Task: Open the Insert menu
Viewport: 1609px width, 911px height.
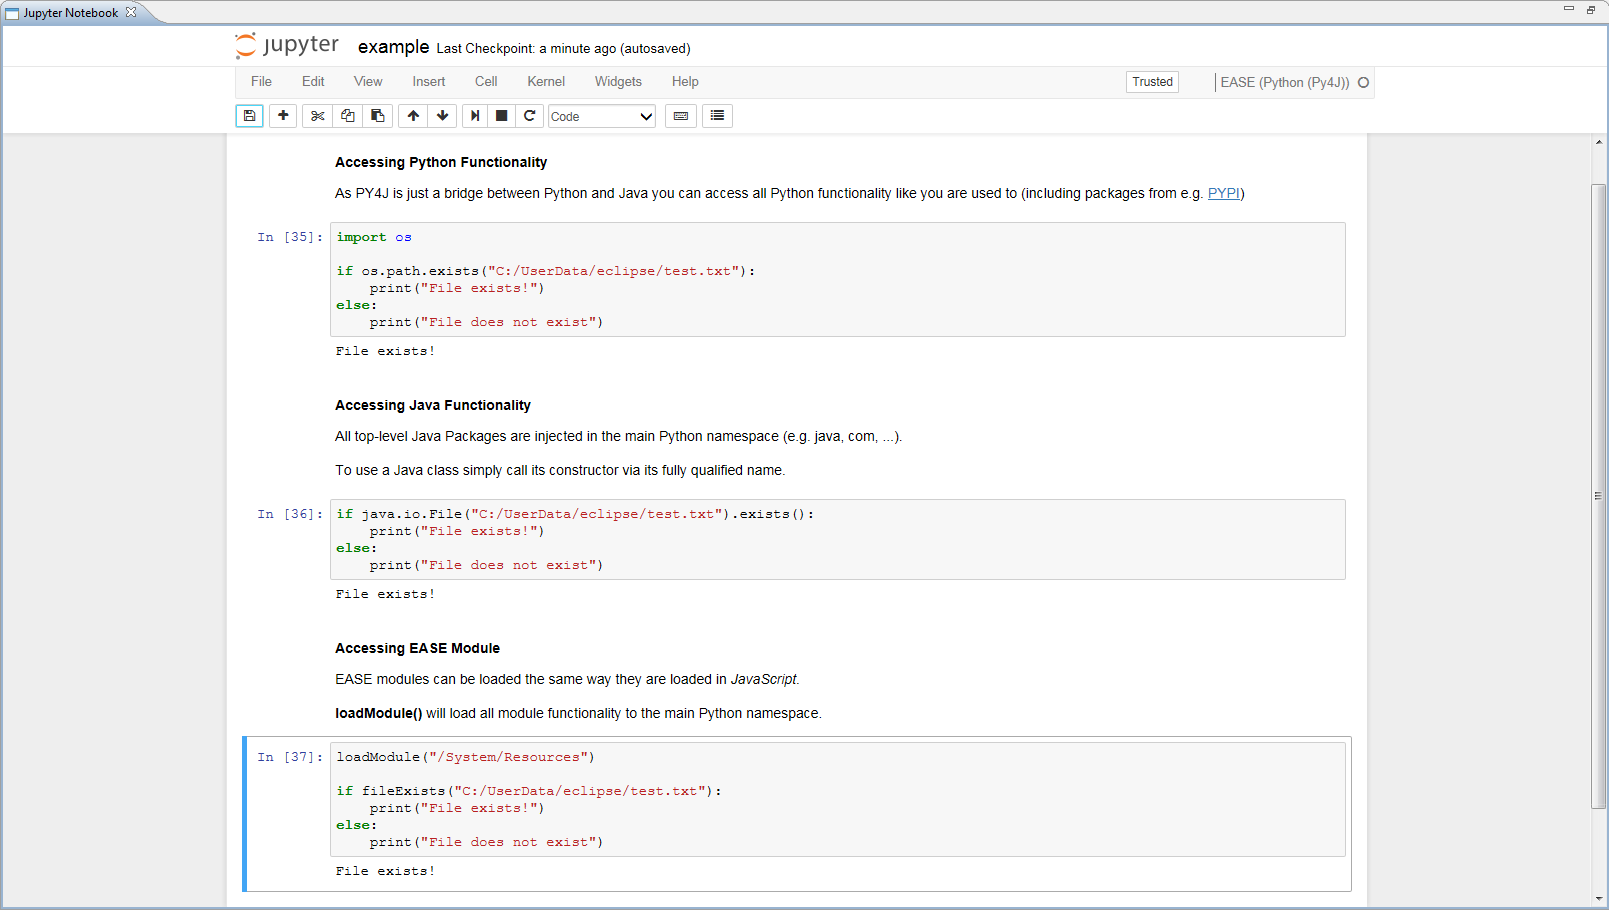Action: 429,82
